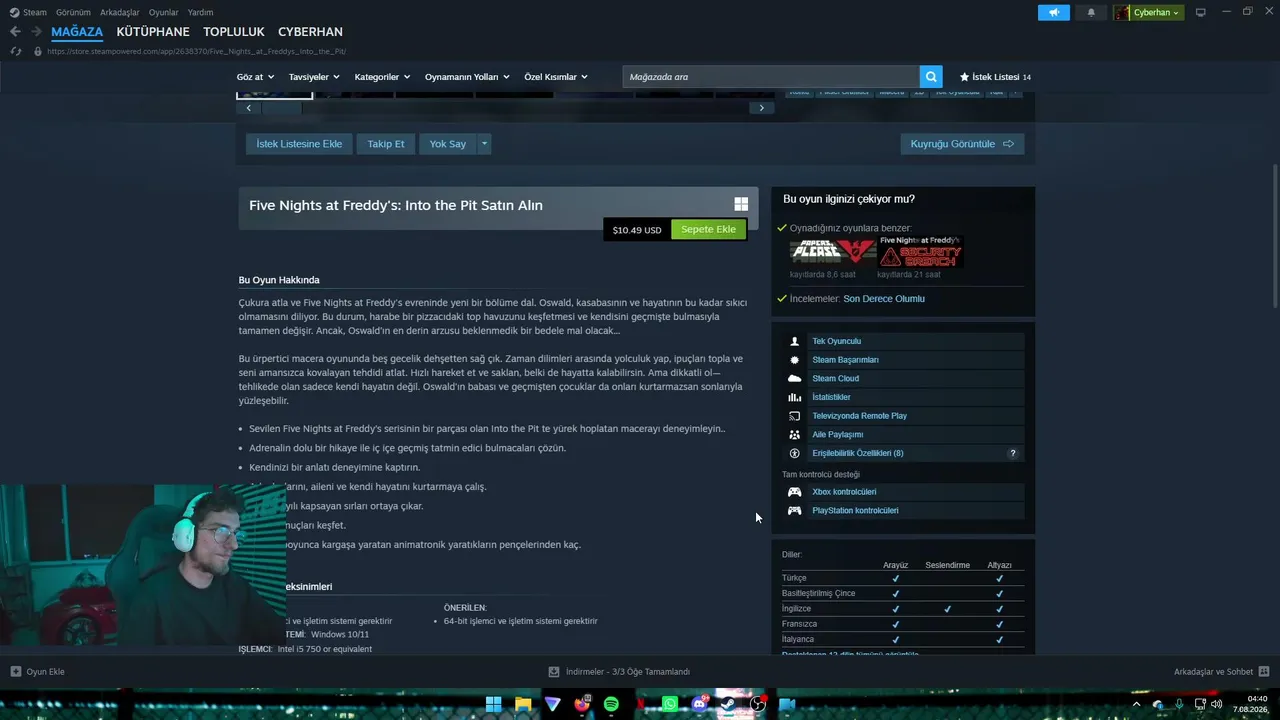Screen dimensions: 1280x720
Task: Expand the Kategoriler dropdown
Action: pos(382,77)
